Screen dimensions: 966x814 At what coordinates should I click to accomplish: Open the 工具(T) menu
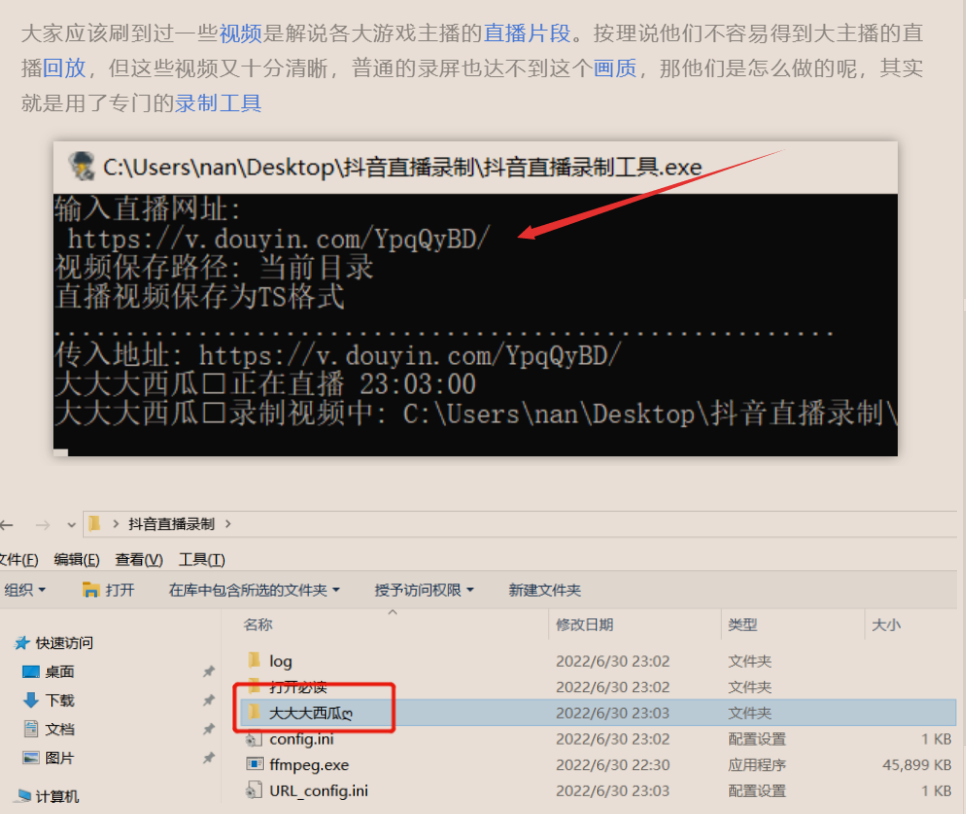pyautogui.click(x=201, y=559)
